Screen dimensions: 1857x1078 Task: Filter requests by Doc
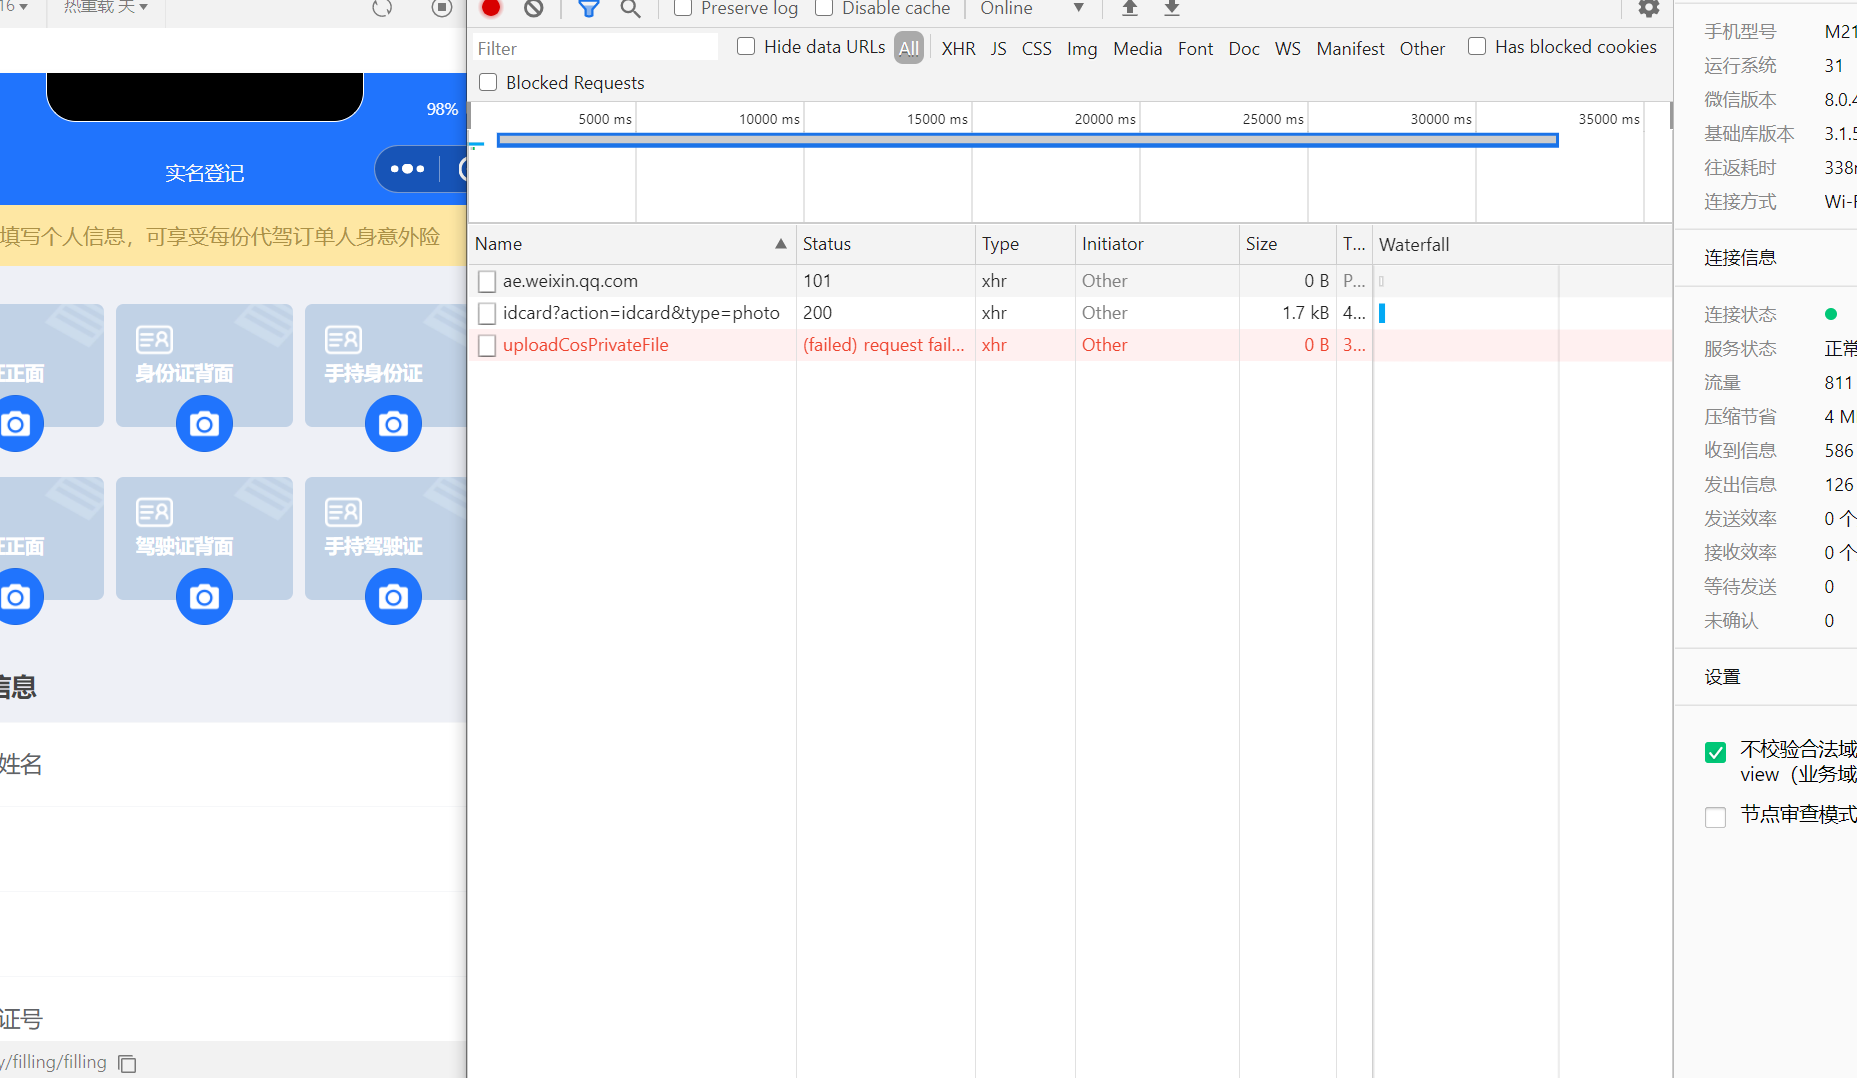(x=1244, y=48)
